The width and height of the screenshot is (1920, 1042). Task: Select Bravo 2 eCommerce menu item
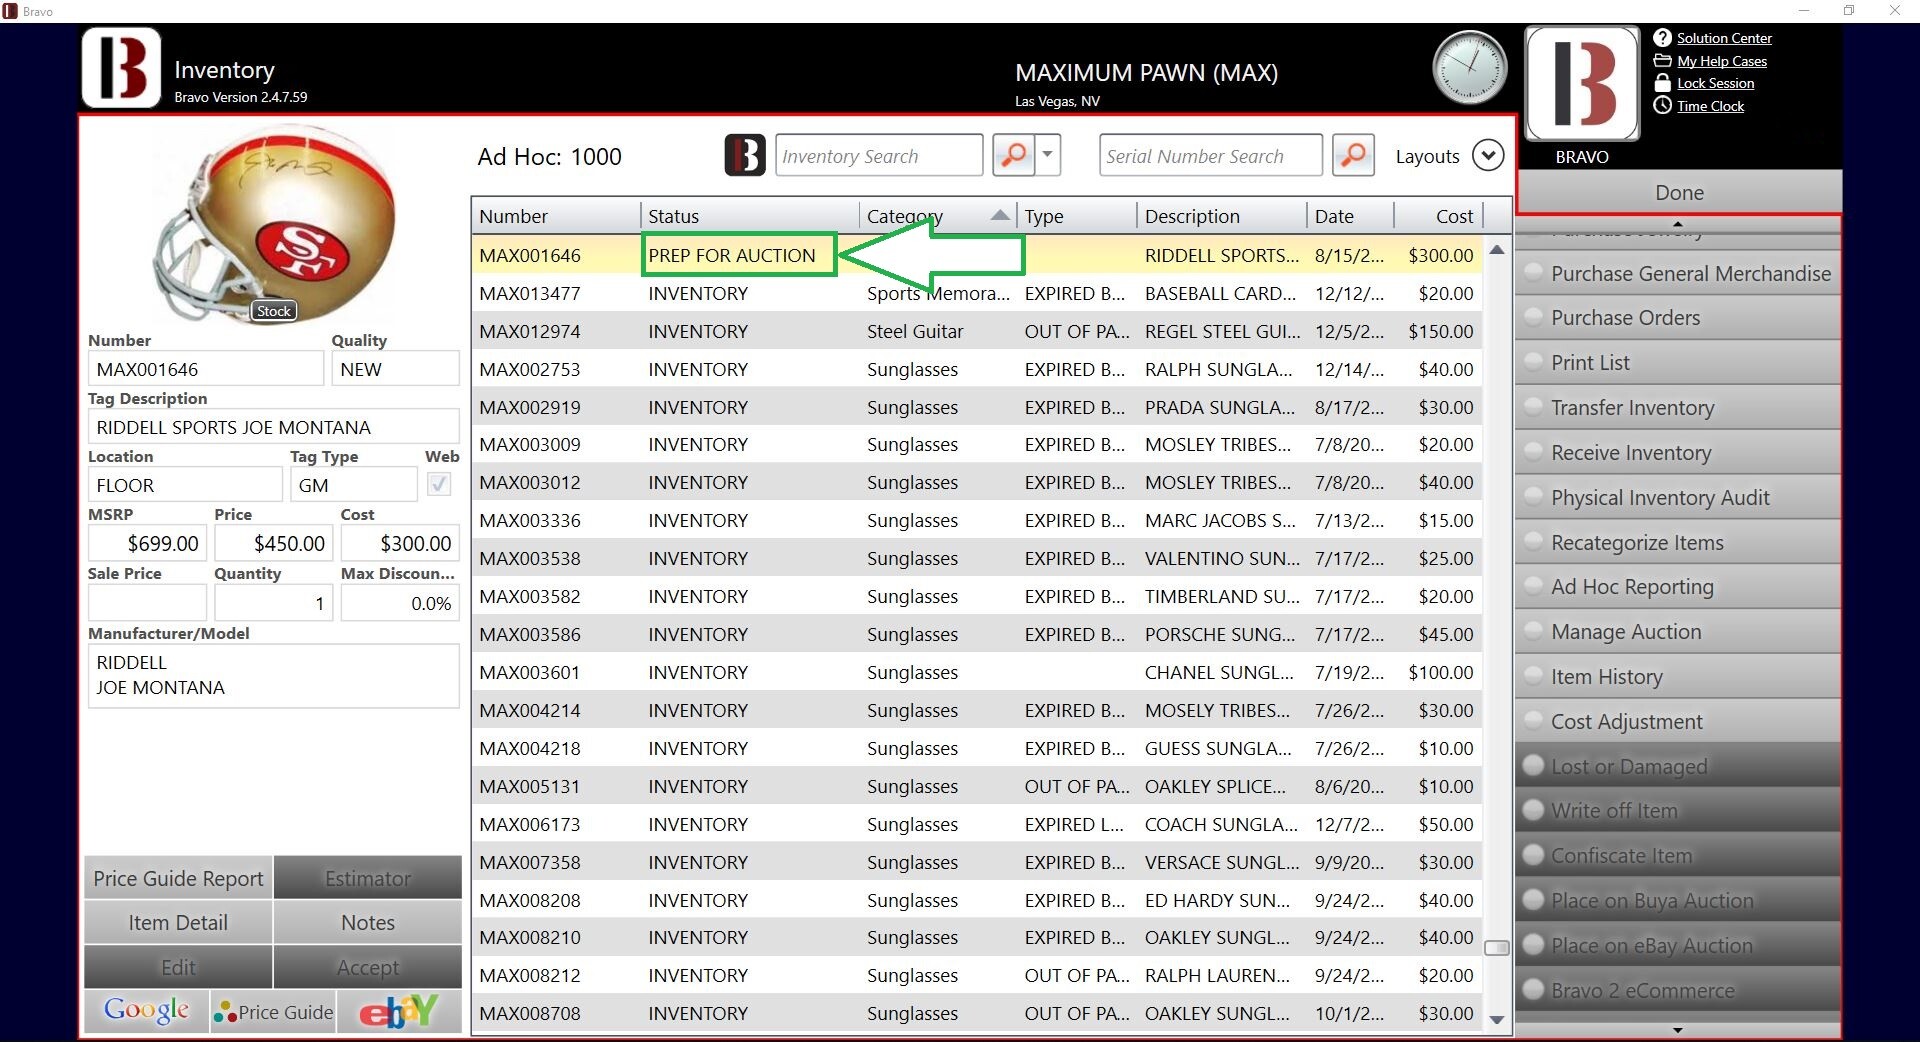[x=1678, y=991]
